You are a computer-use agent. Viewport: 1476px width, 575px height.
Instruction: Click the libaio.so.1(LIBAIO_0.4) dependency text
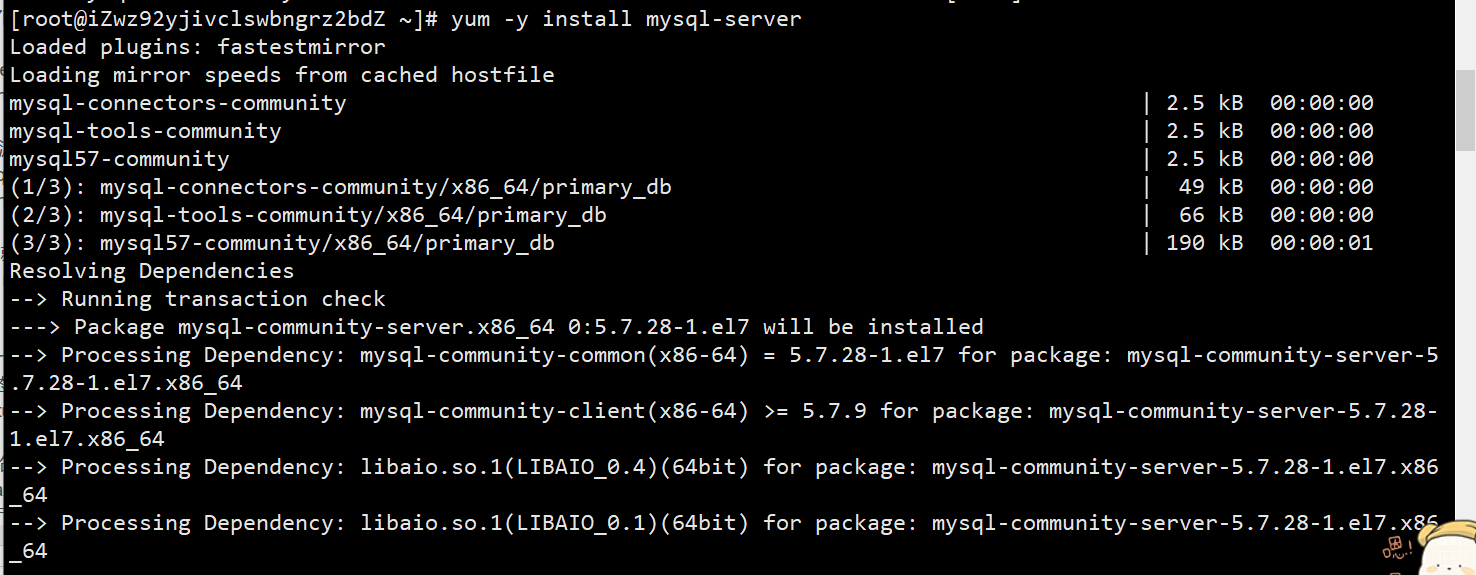[554, 467]
